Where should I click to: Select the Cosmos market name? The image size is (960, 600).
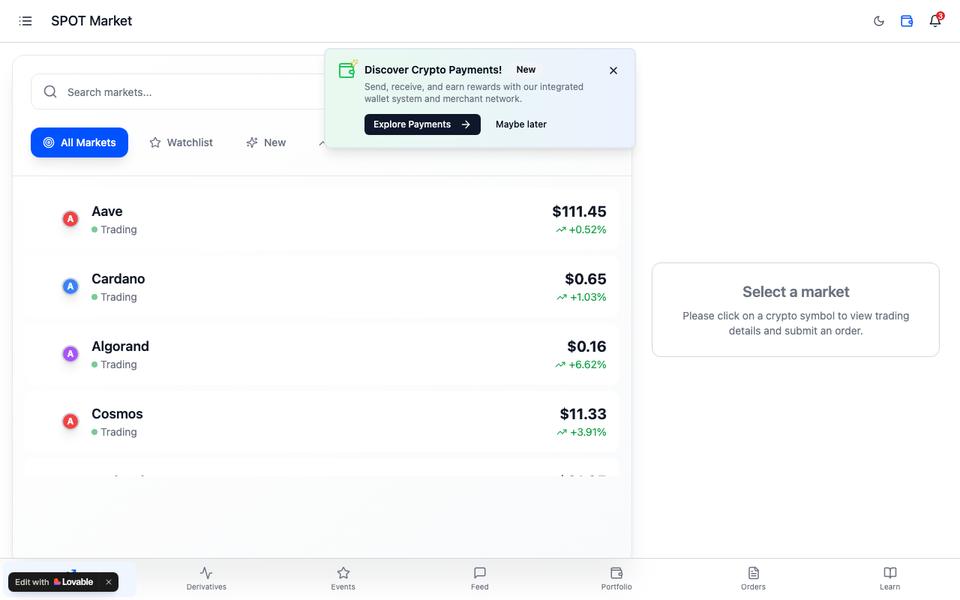coord(117,413)
